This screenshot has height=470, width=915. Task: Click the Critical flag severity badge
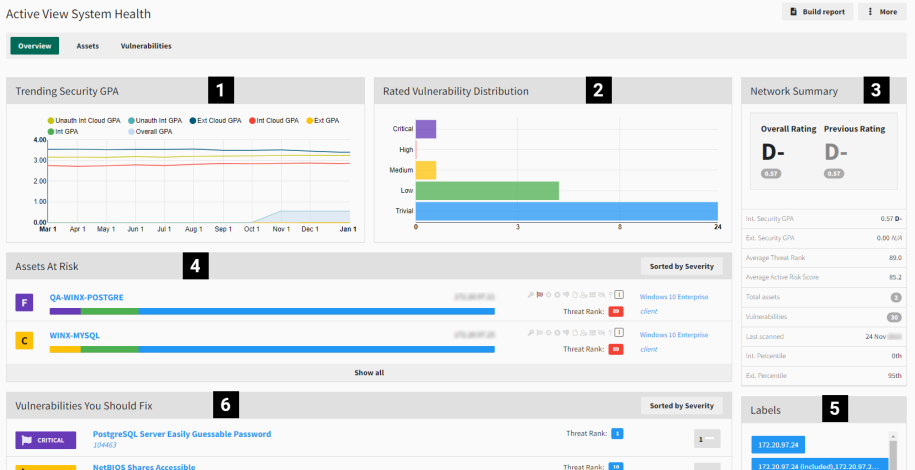click(x=46, y=440)
